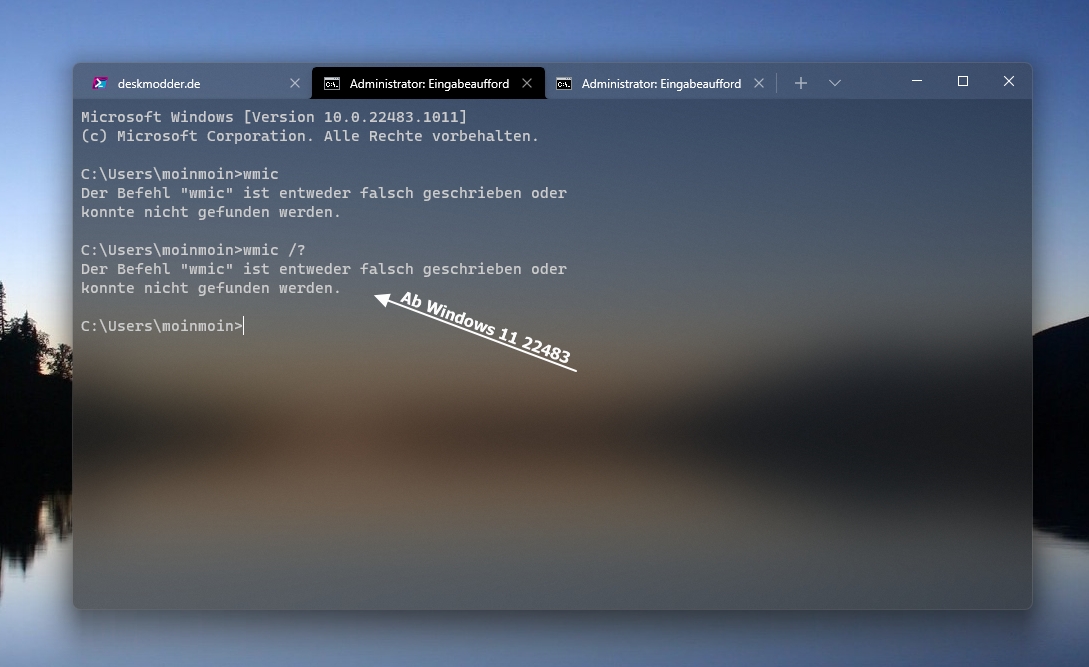The height and width of the screenshot is (667, 1089).
Task: Switch to the last Administrator: Eingabeaufford tab
Action: click(661, 83)
